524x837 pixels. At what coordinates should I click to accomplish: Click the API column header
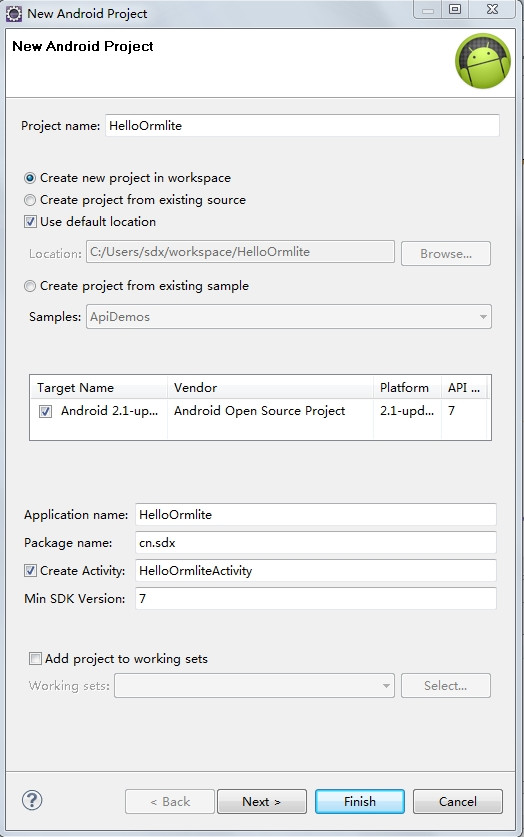464,388
